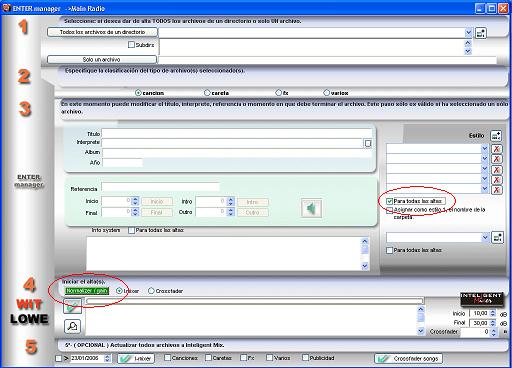Click the Crossfader songs button
512x368 pixels.
coord(408,358)
